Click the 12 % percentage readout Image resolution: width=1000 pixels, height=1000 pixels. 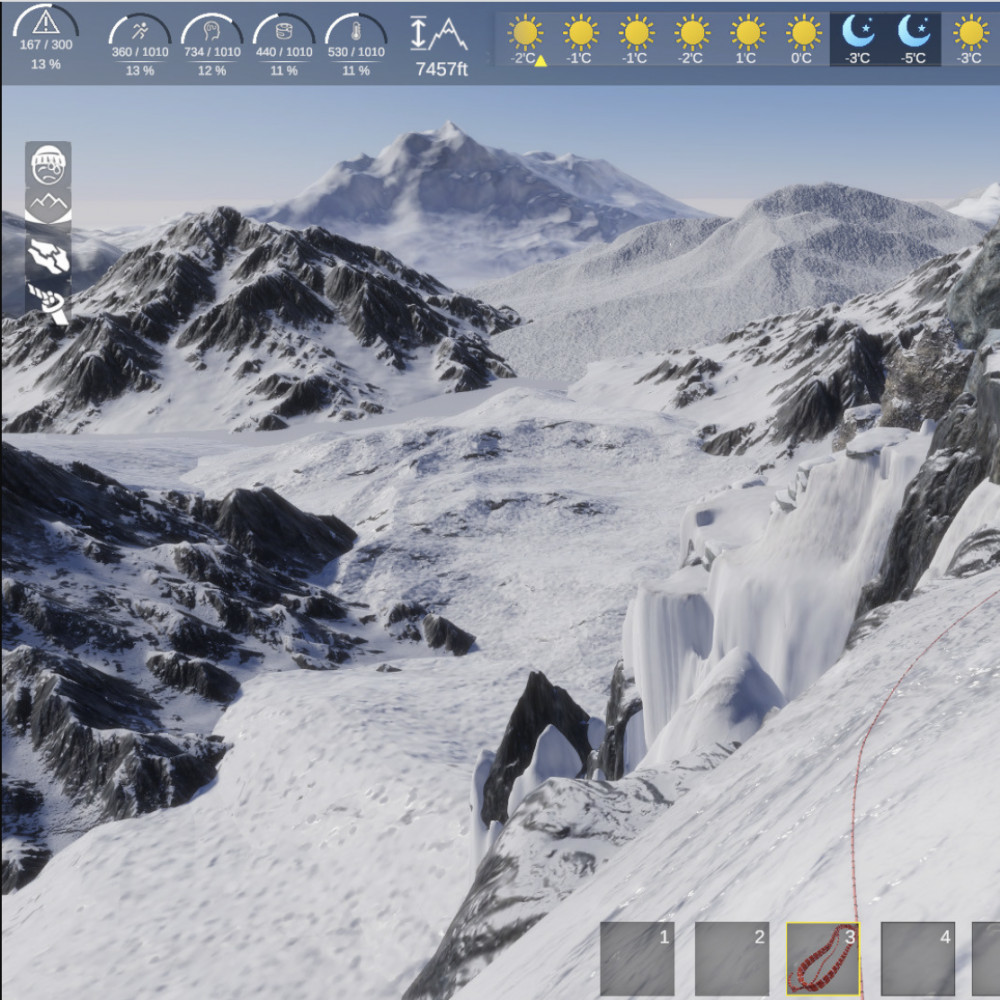pos(212,71)
